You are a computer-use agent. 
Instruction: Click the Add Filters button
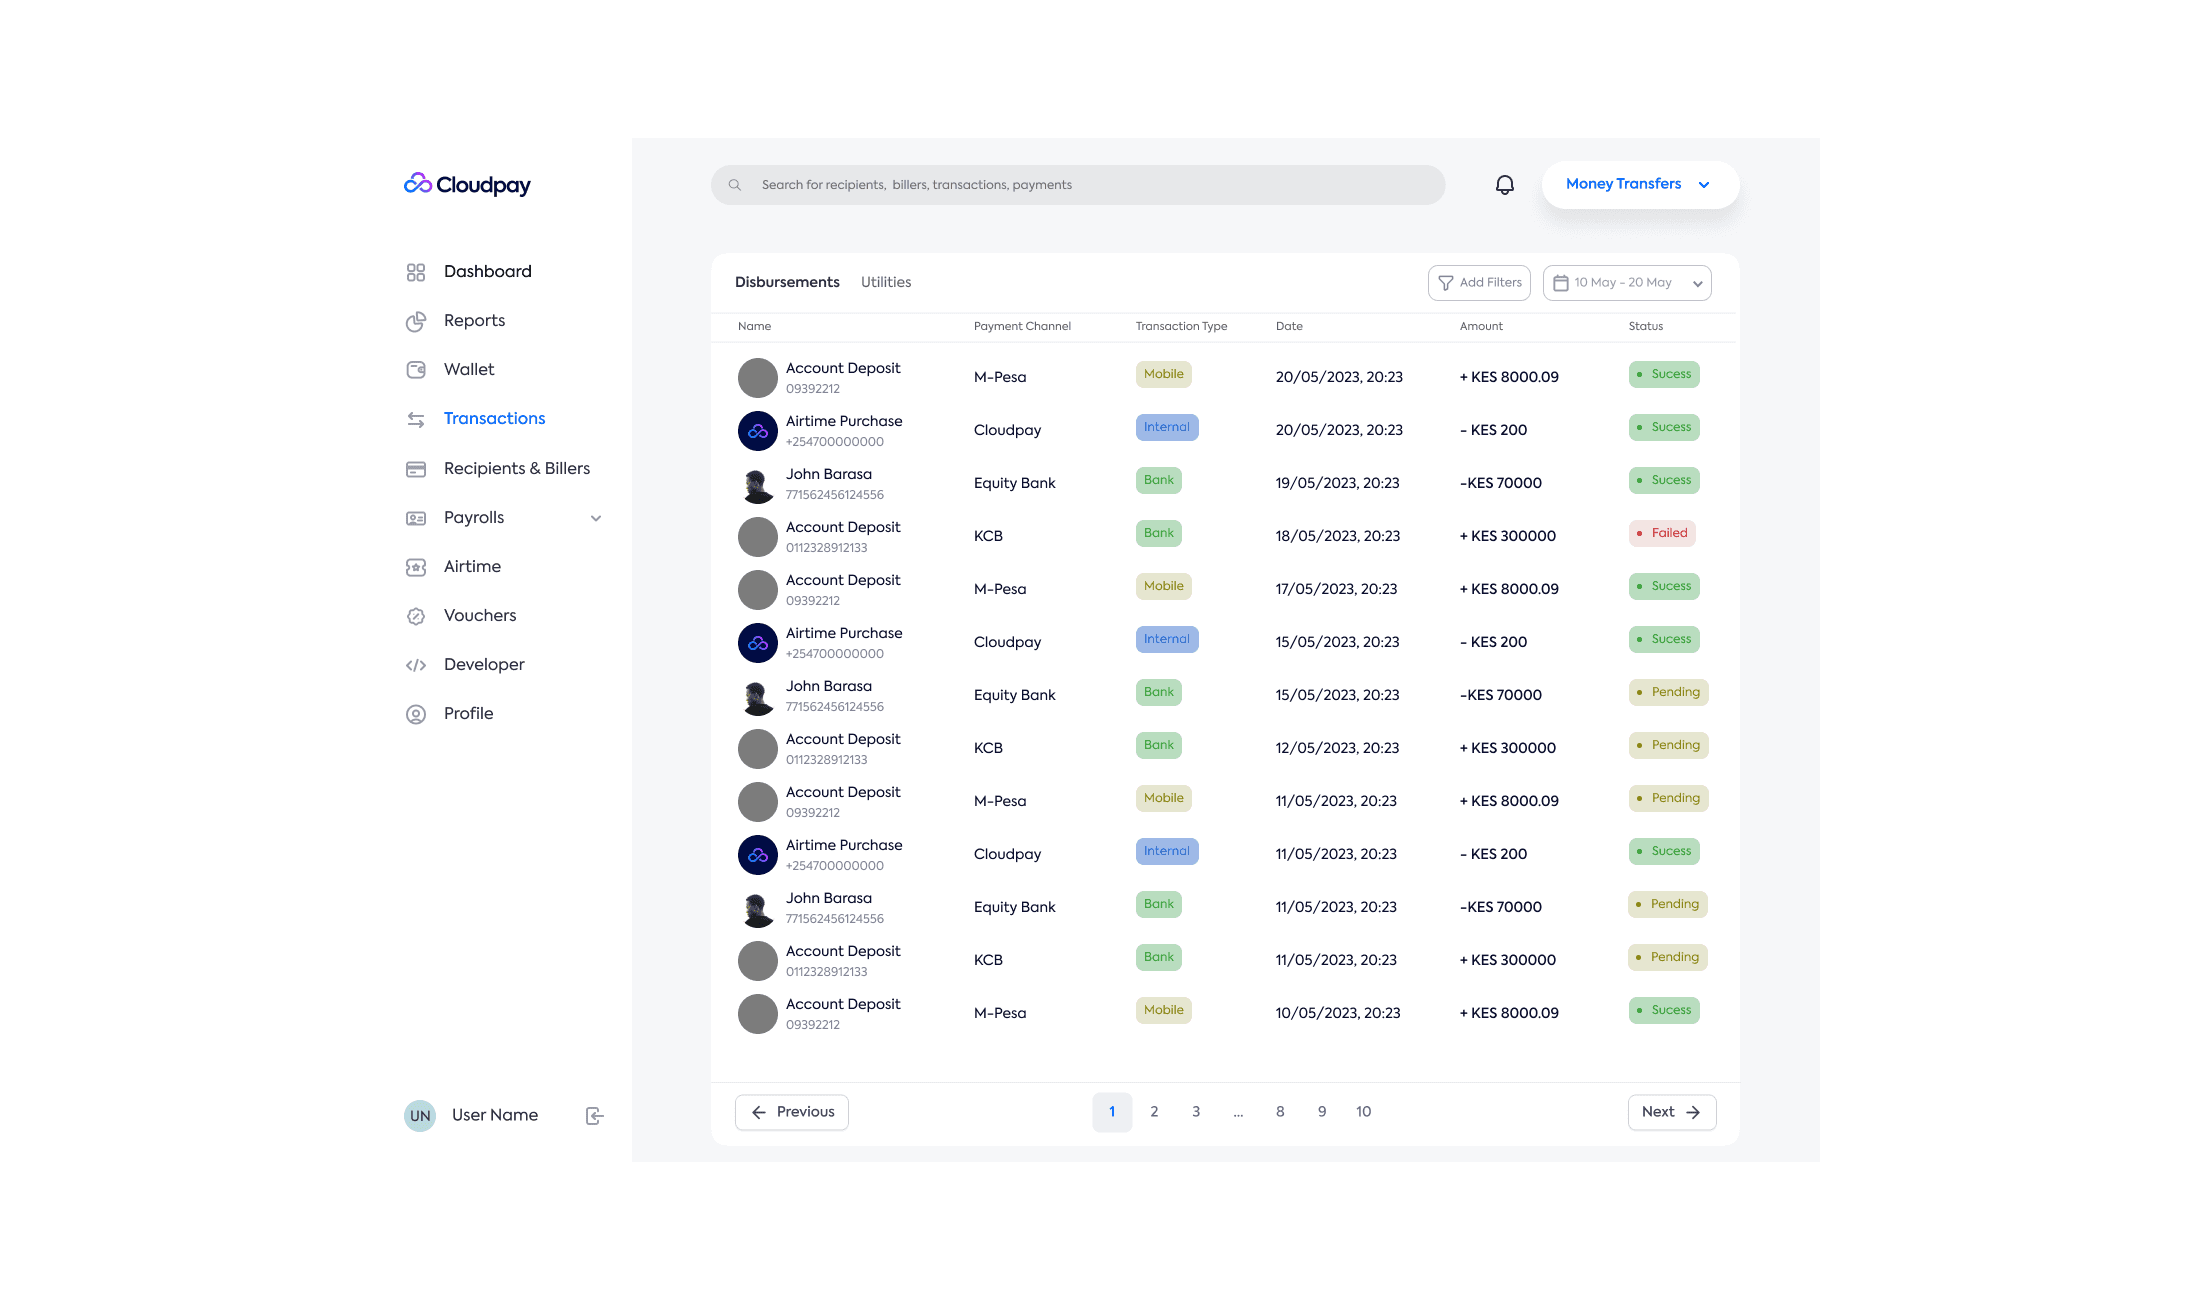(1479, 283)
